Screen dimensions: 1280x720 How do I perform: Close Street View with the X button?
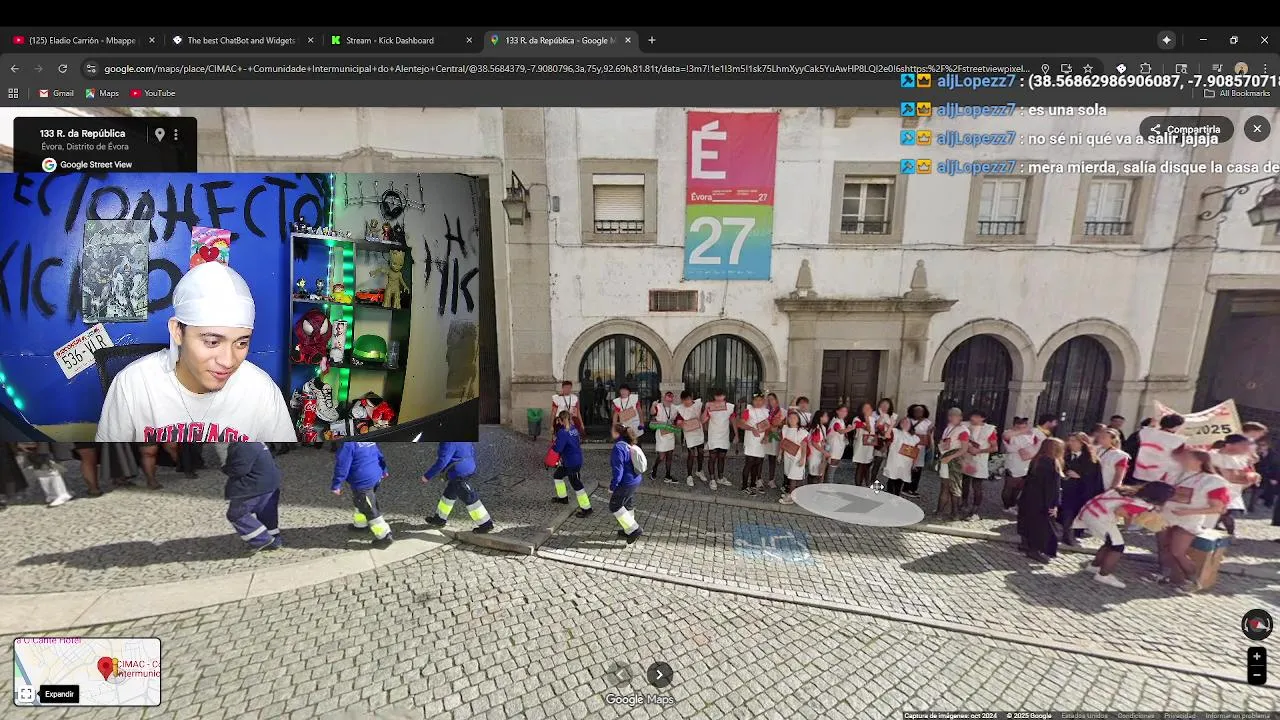1257,129
